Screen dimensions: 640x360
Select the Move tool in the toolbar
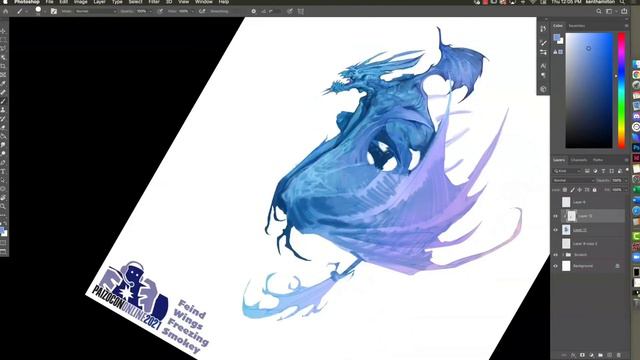(3, 31)
